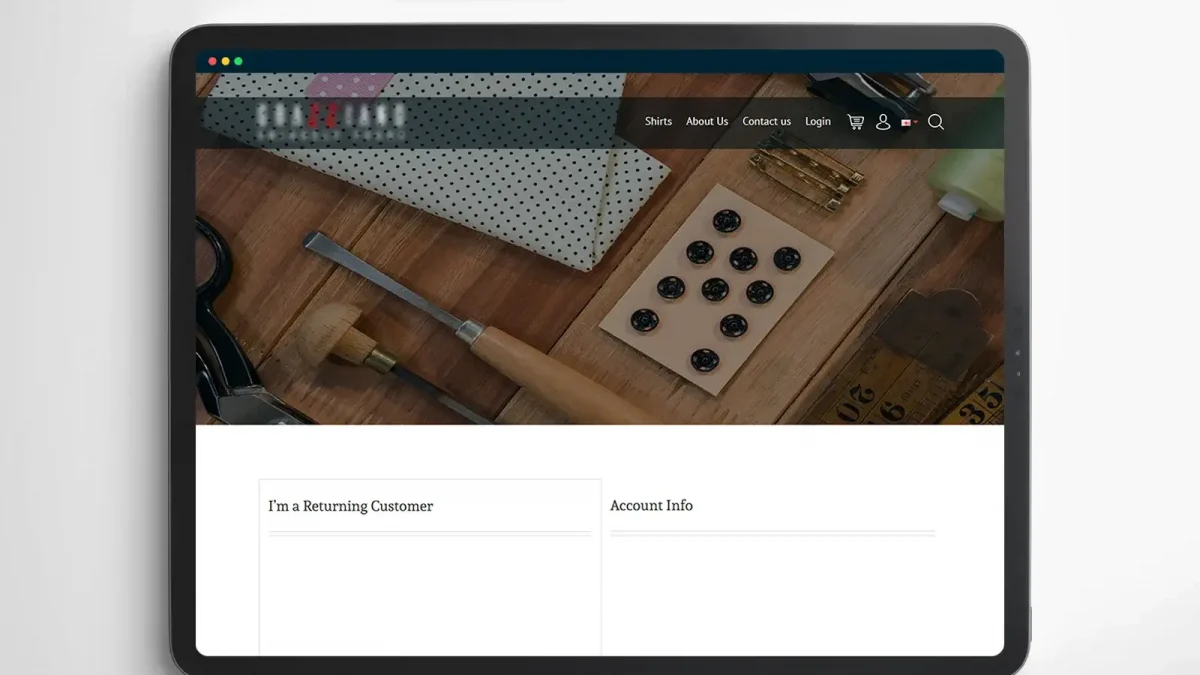Click the red close window dot
Screen dimensions: 1200x675
point(212,61)
